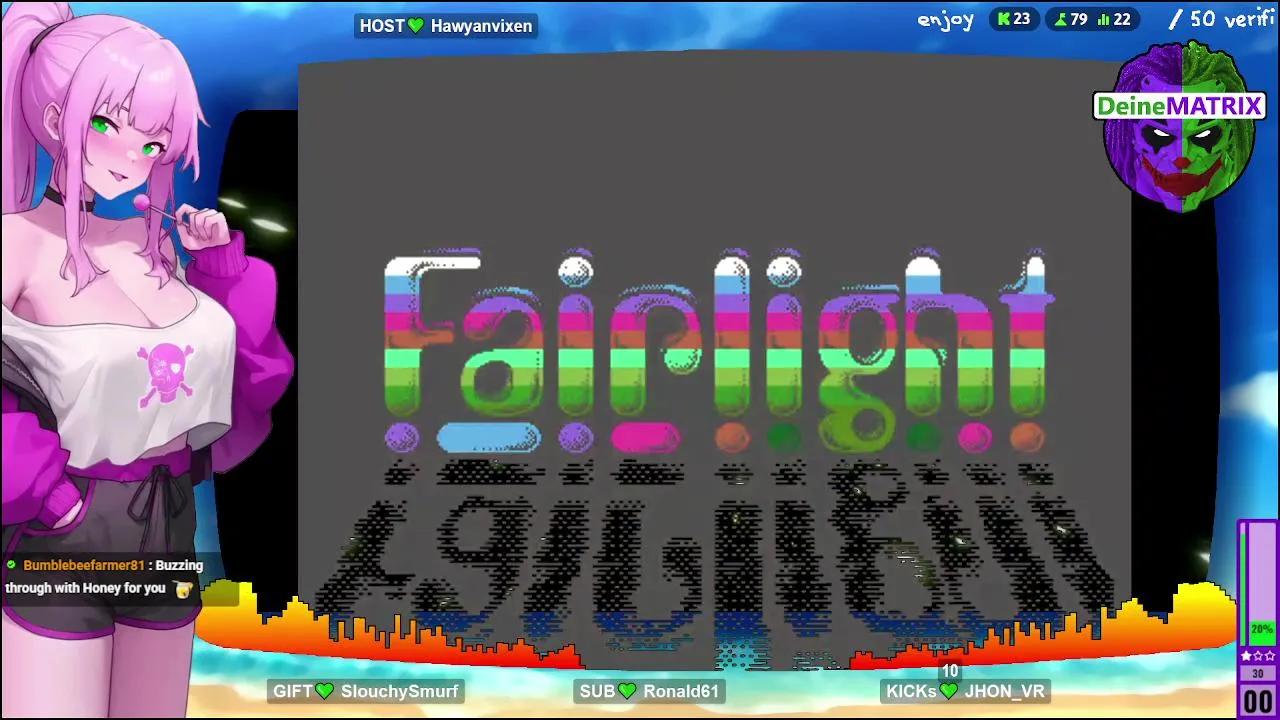
Task: Click the "through with Honey for you" chat text
Action: pyautogui.click(x=85, y=588)
